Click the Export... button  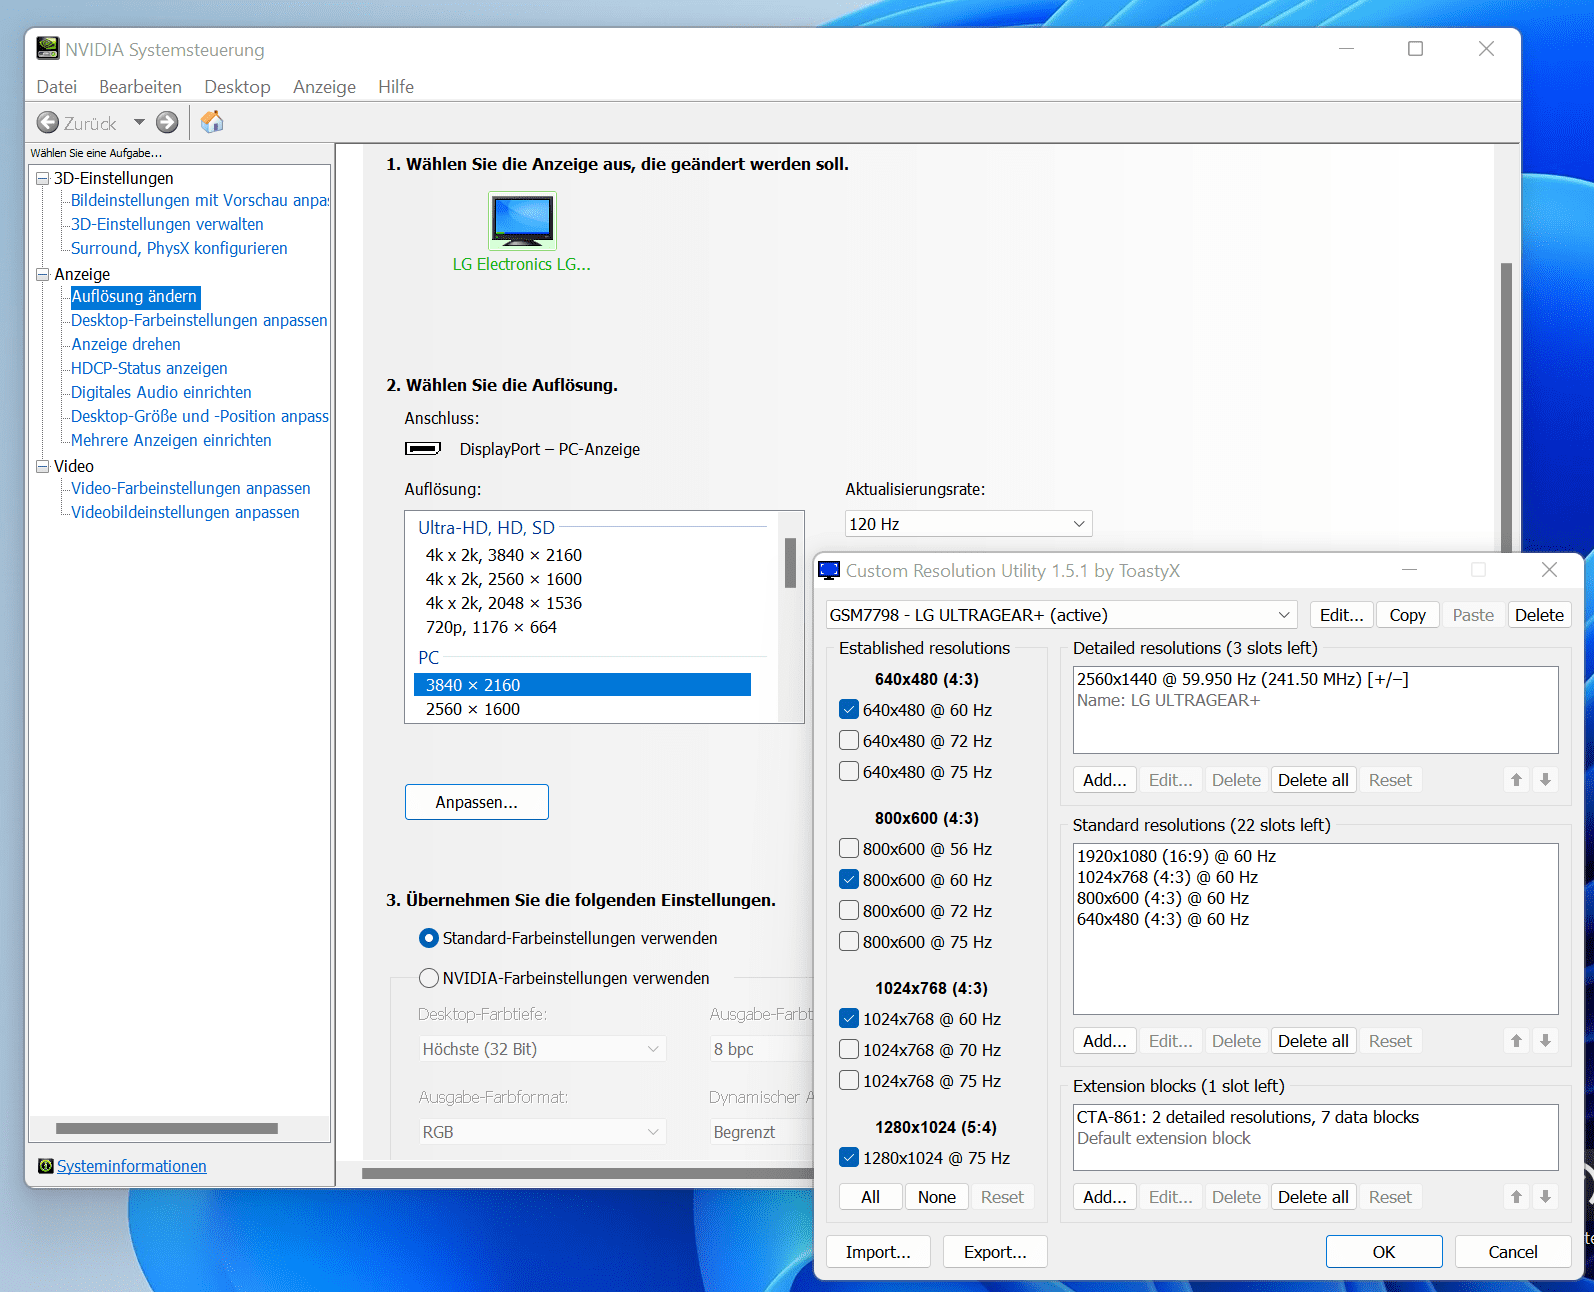(995, 1252)
